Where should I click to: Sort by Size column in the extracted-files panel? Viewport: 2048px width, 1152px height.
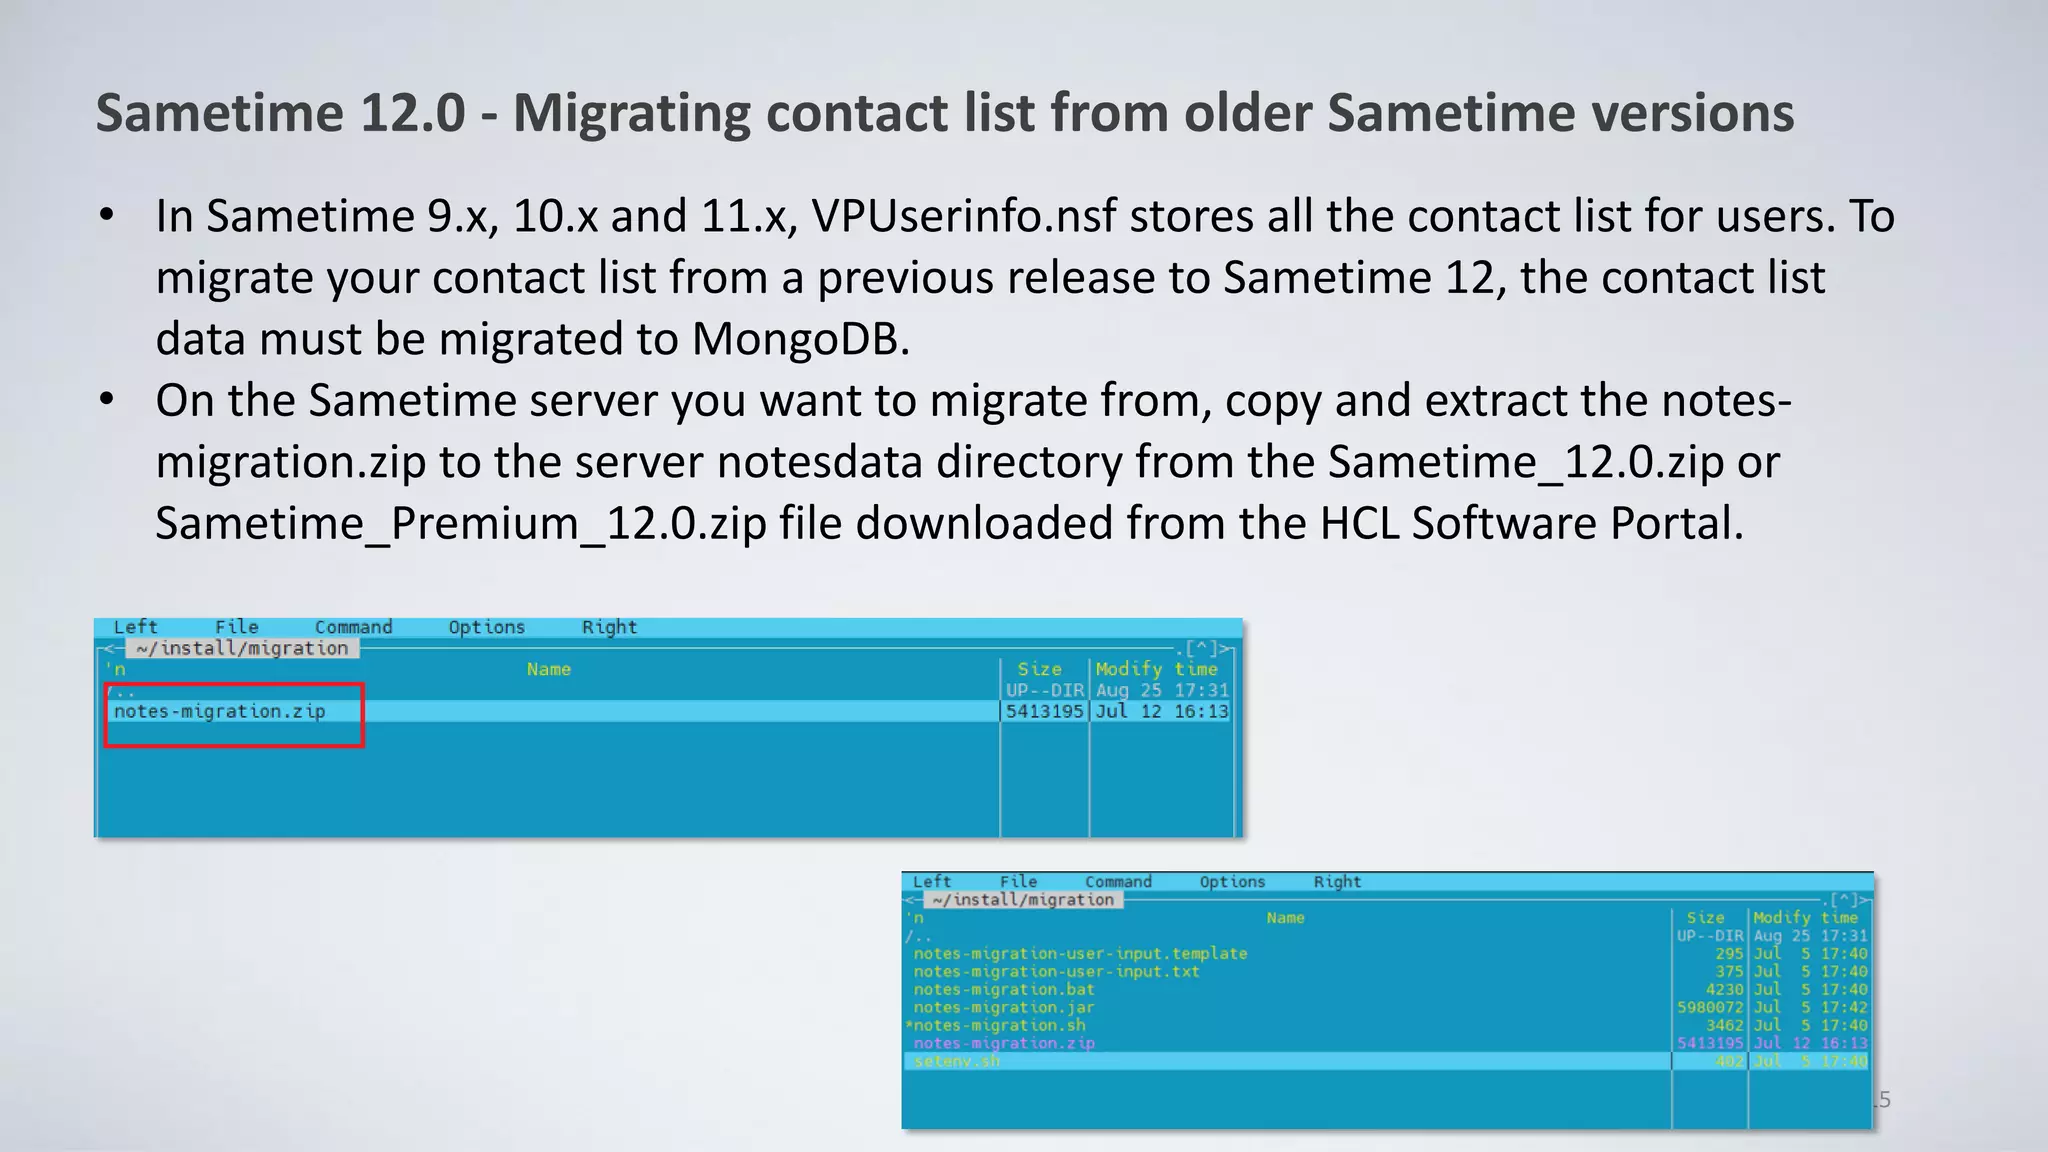[x=1706, y=917]
